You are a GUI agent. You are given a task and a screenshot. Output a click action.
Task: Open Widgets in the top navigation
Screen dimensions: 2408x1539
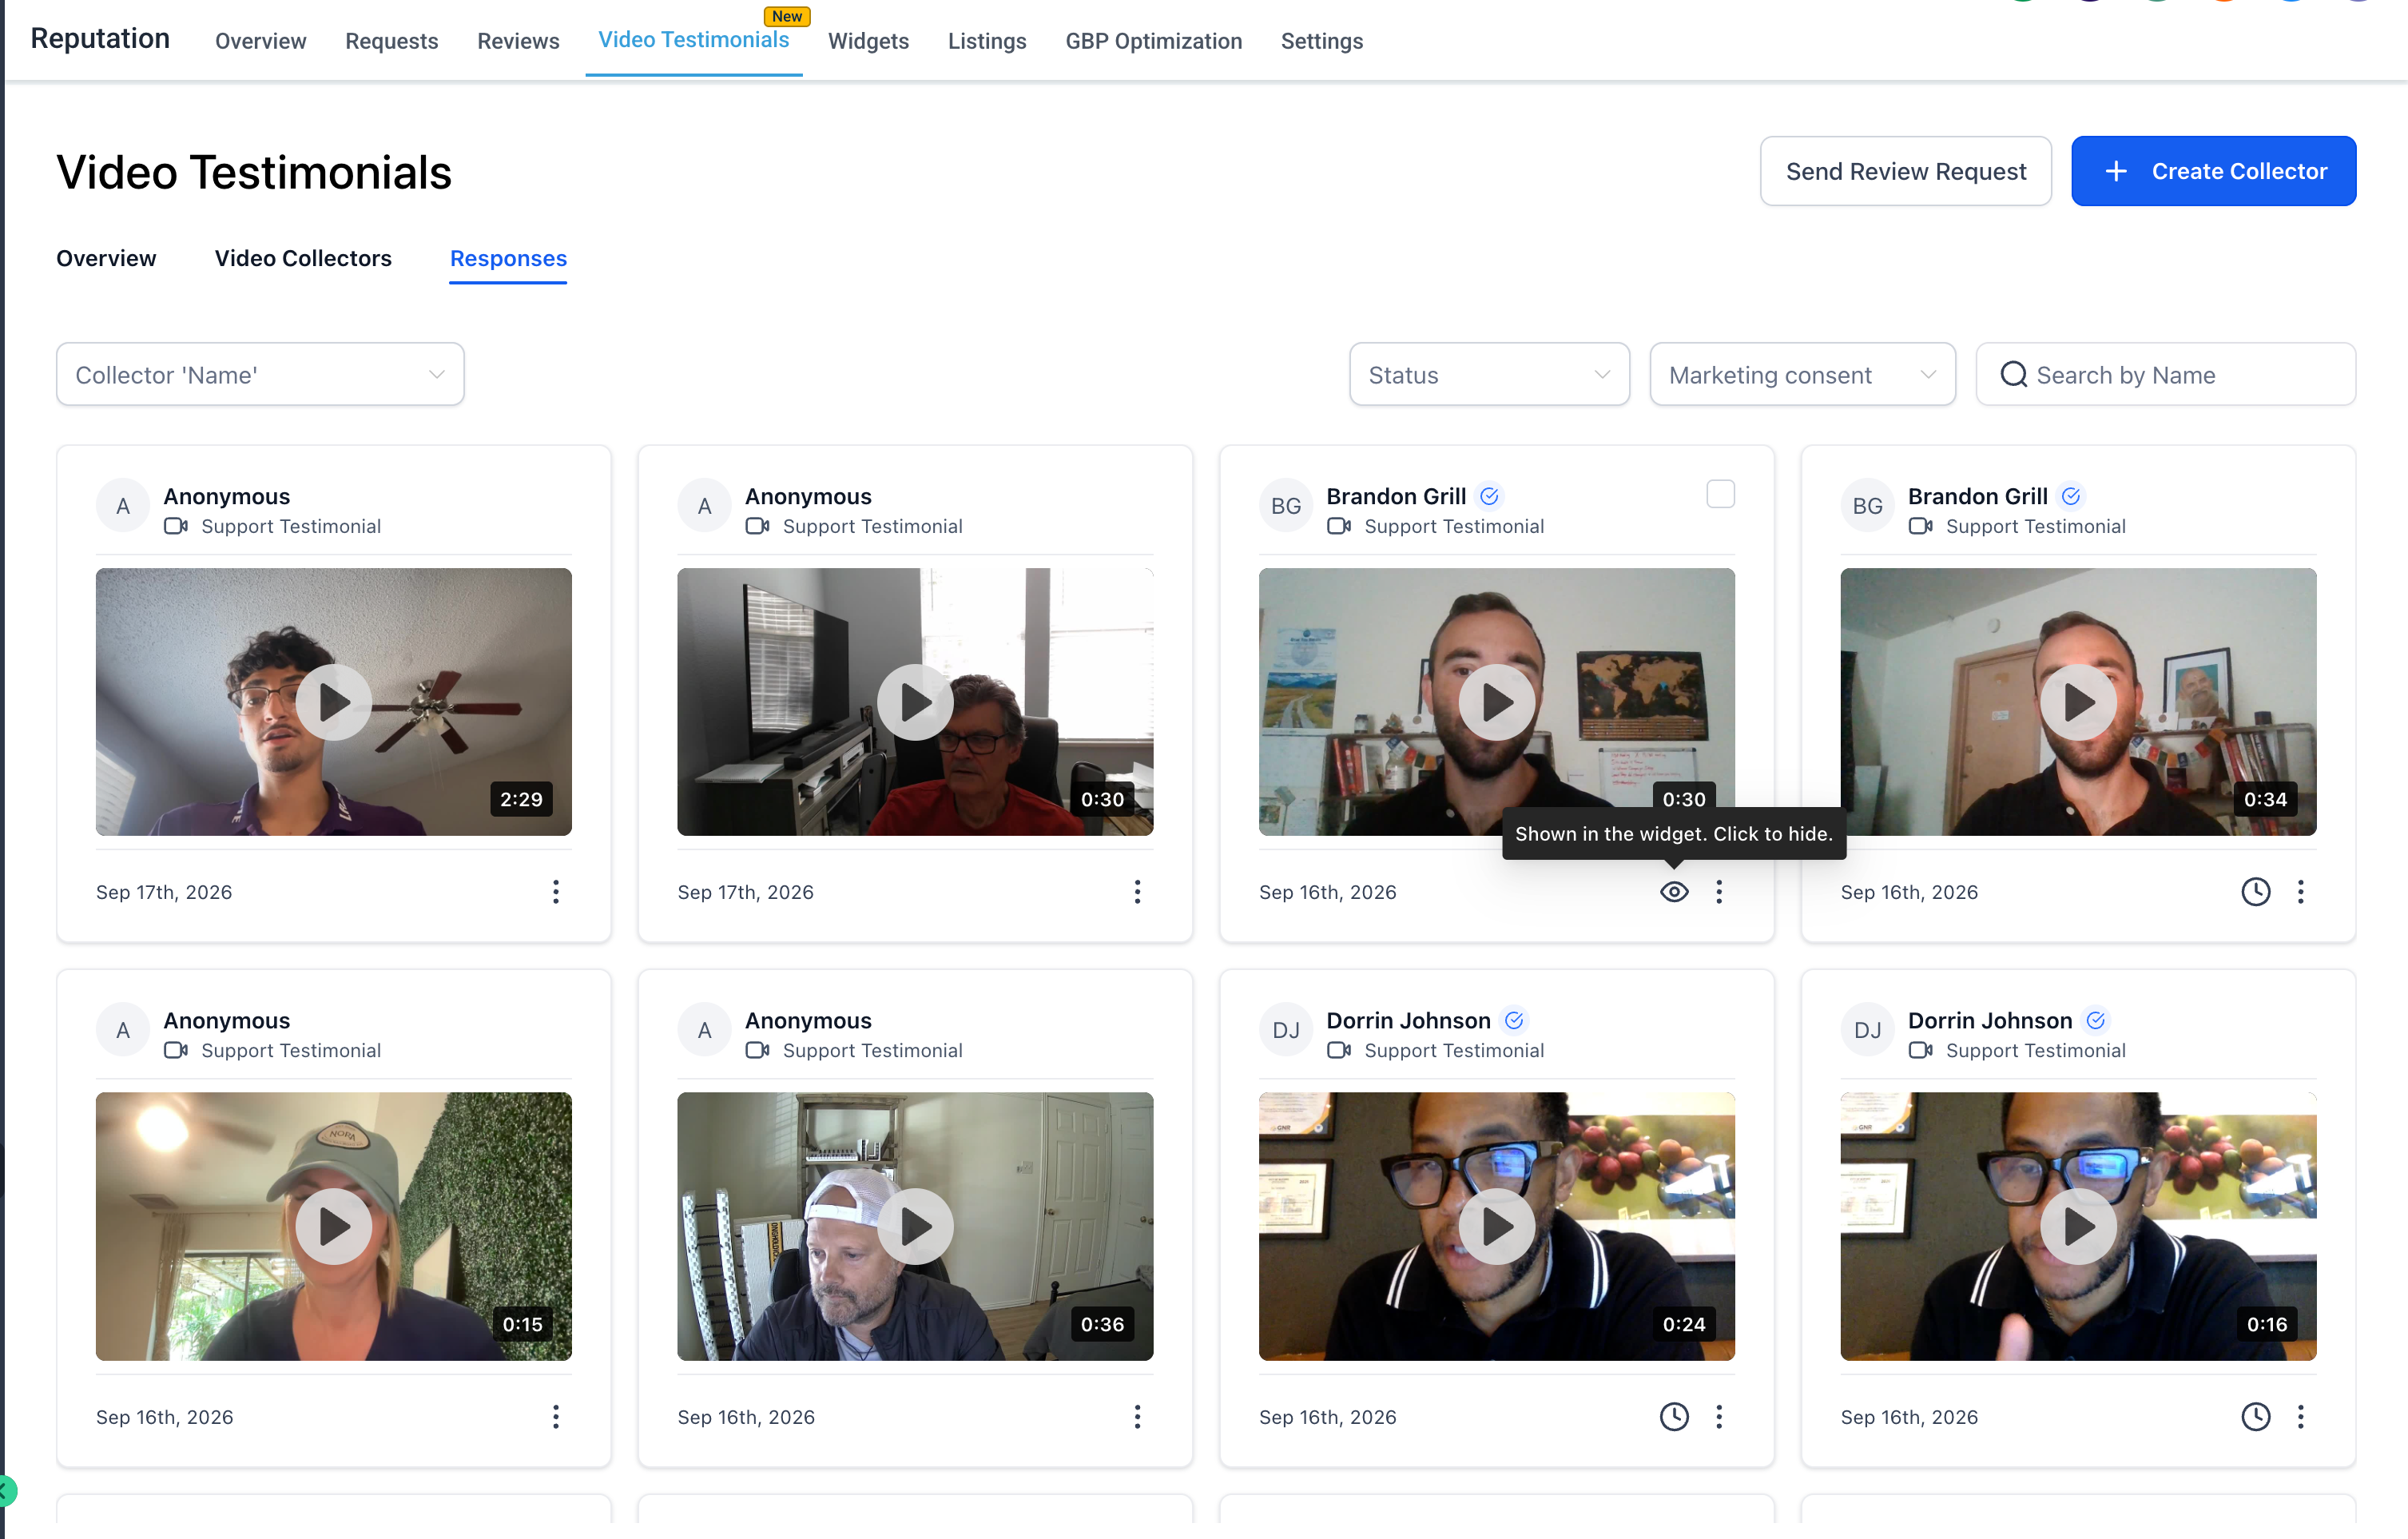[868, 41]
